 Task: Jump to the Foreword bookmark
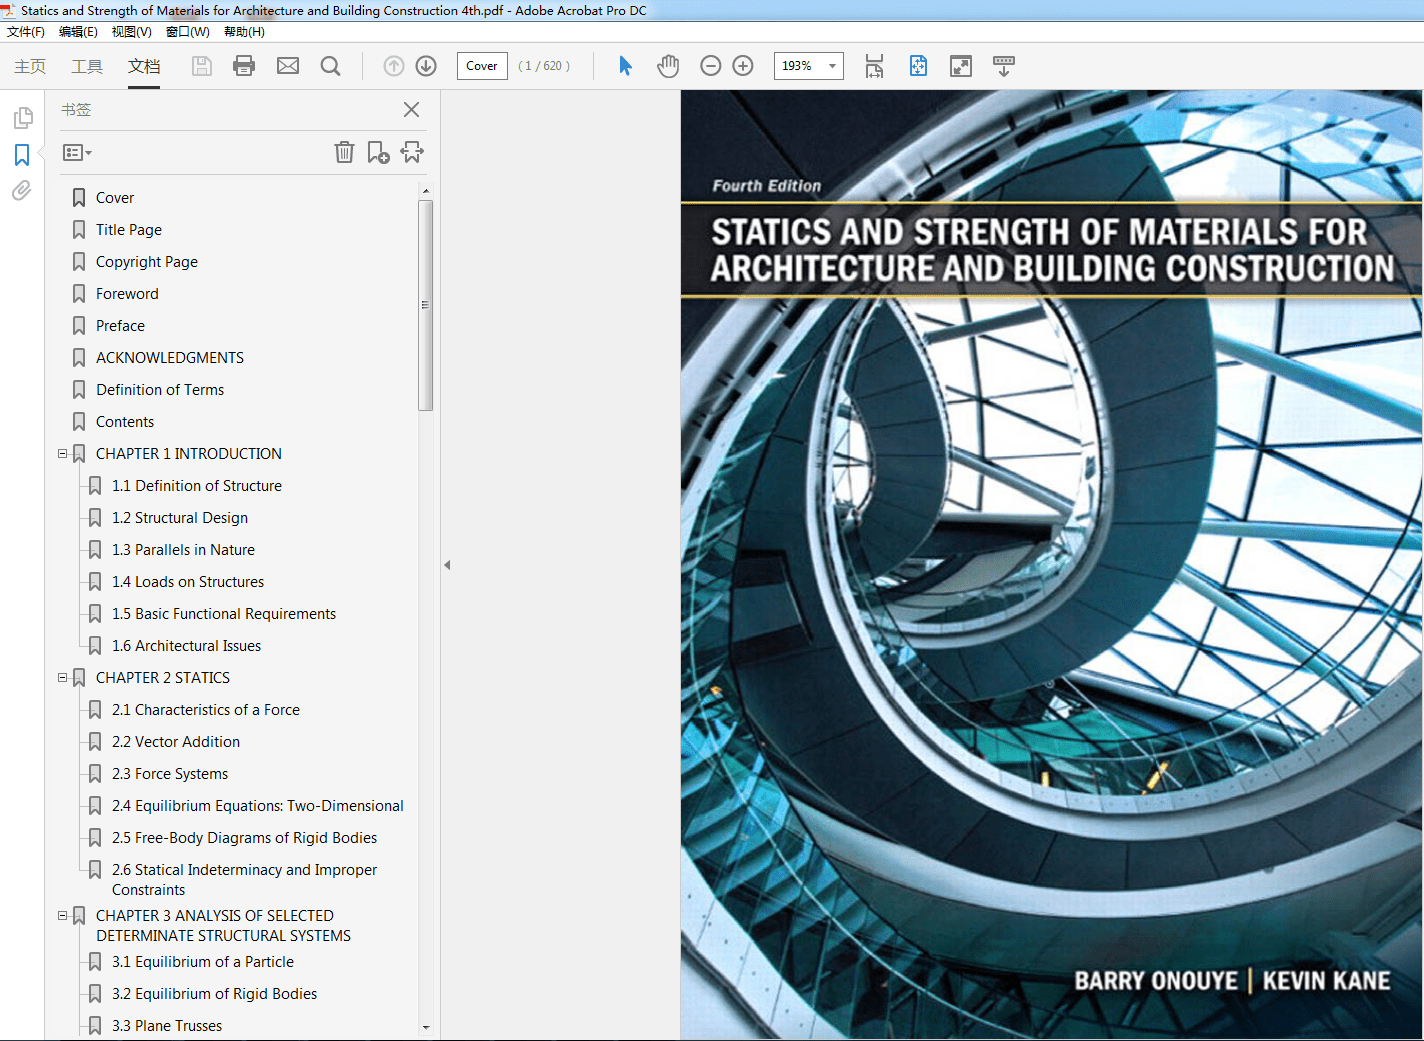127,294
